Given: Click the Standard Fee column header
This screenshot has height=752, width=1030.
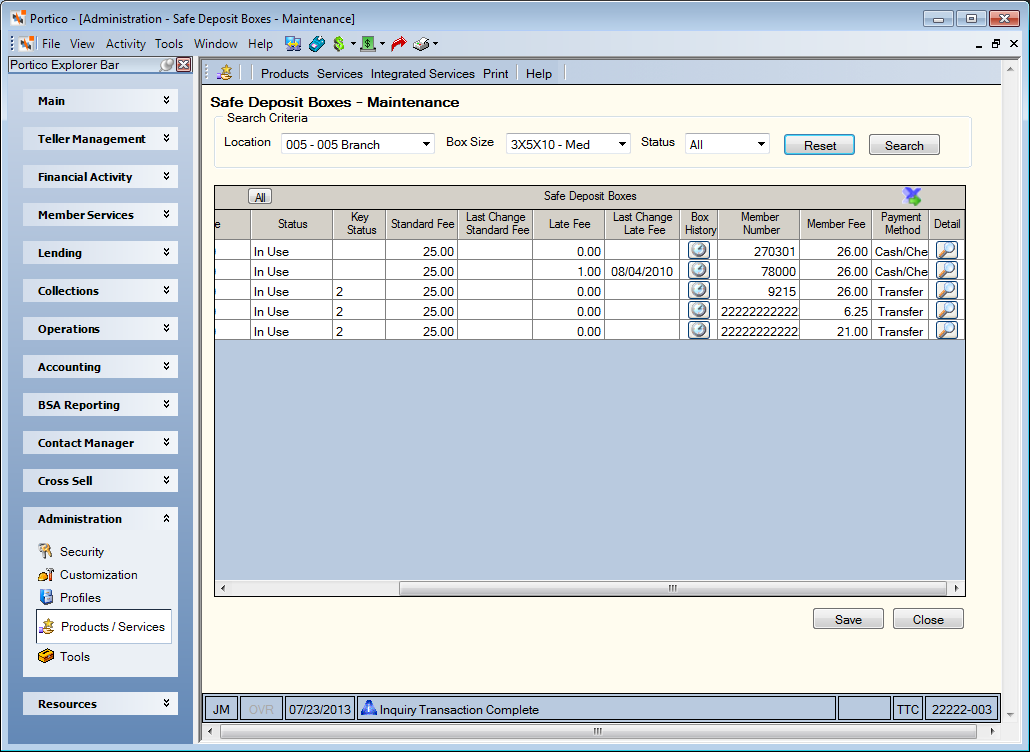Looking at the screenshot, I should tap(422, 224).
